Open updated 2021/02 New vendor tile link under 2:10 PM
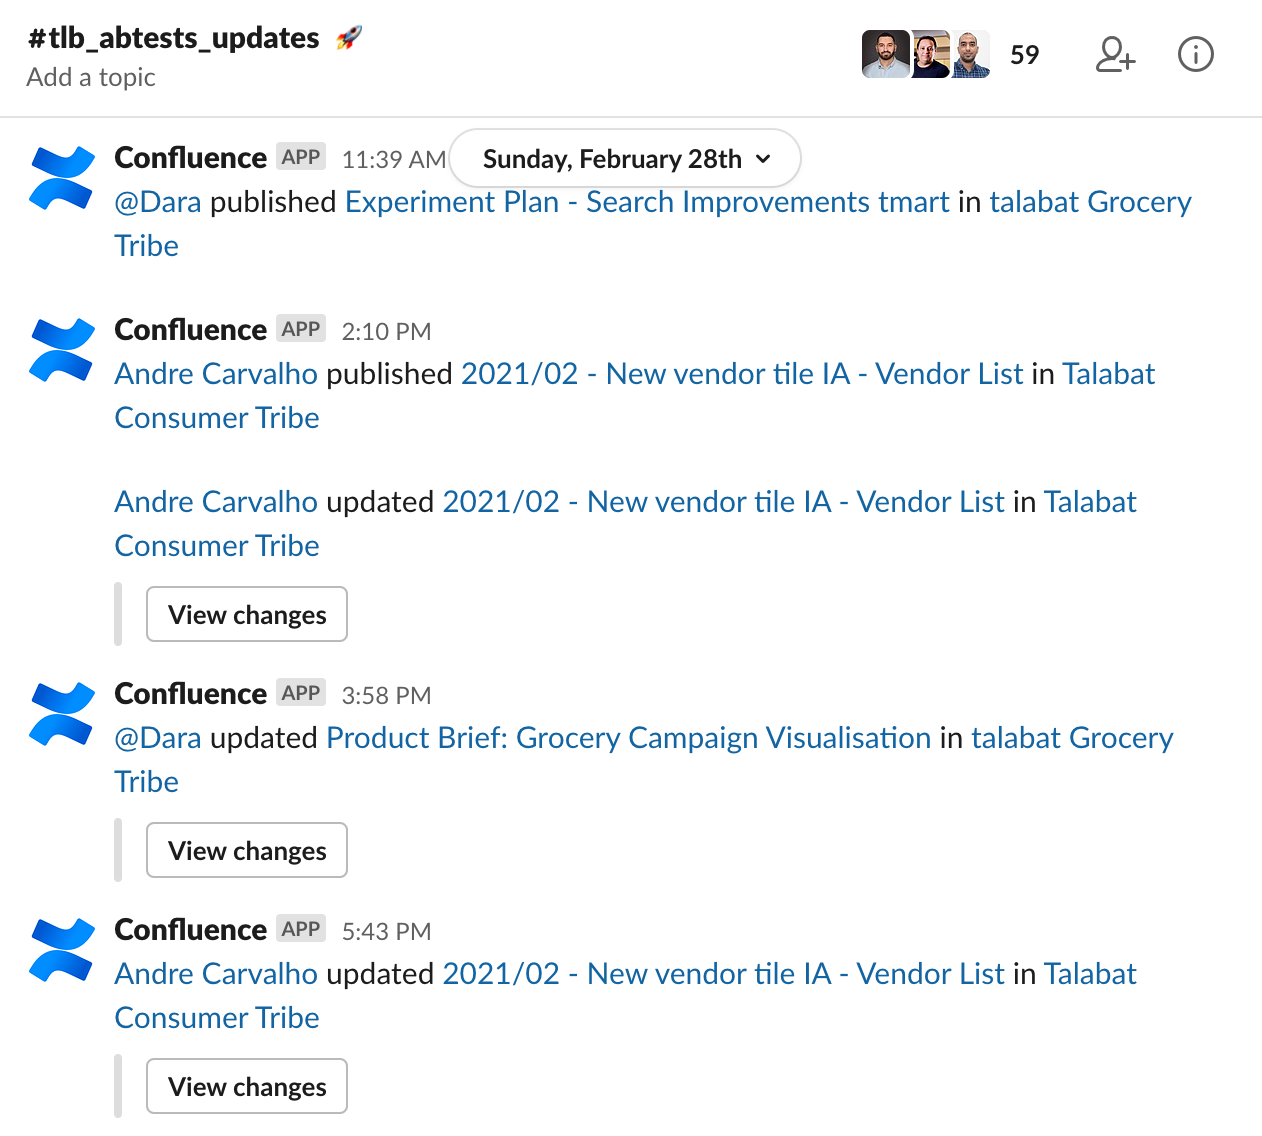This screenshot has height=1136, width=1262. [x=723, y=502]
